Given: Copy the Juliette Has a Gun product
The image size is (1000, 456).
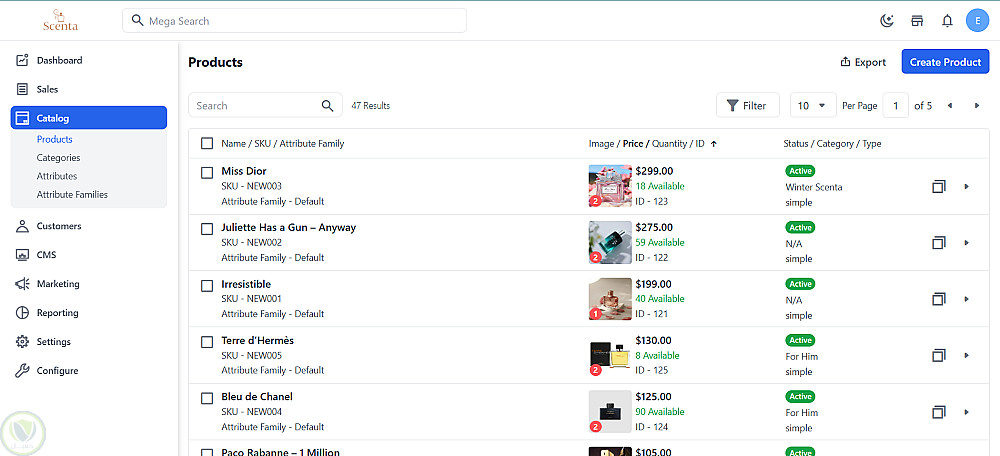Looking at the screenshot, I should coord(938,242).
